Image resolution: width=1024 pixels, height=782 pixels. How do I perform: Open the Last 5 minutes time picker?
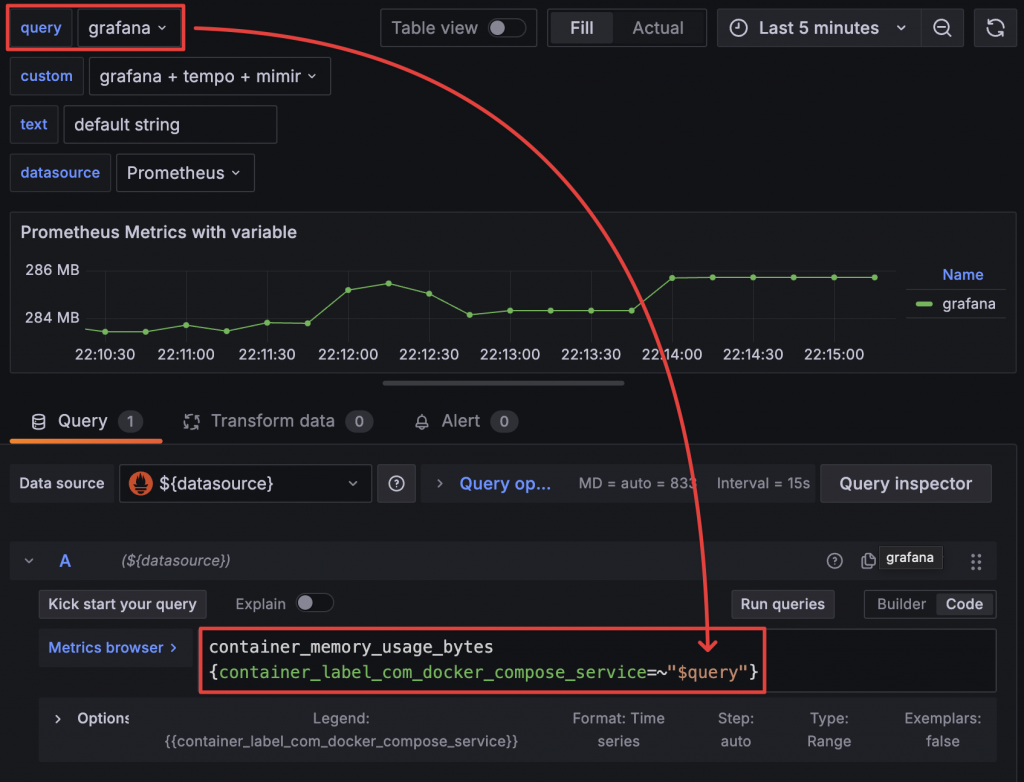[x=819, y=28]
